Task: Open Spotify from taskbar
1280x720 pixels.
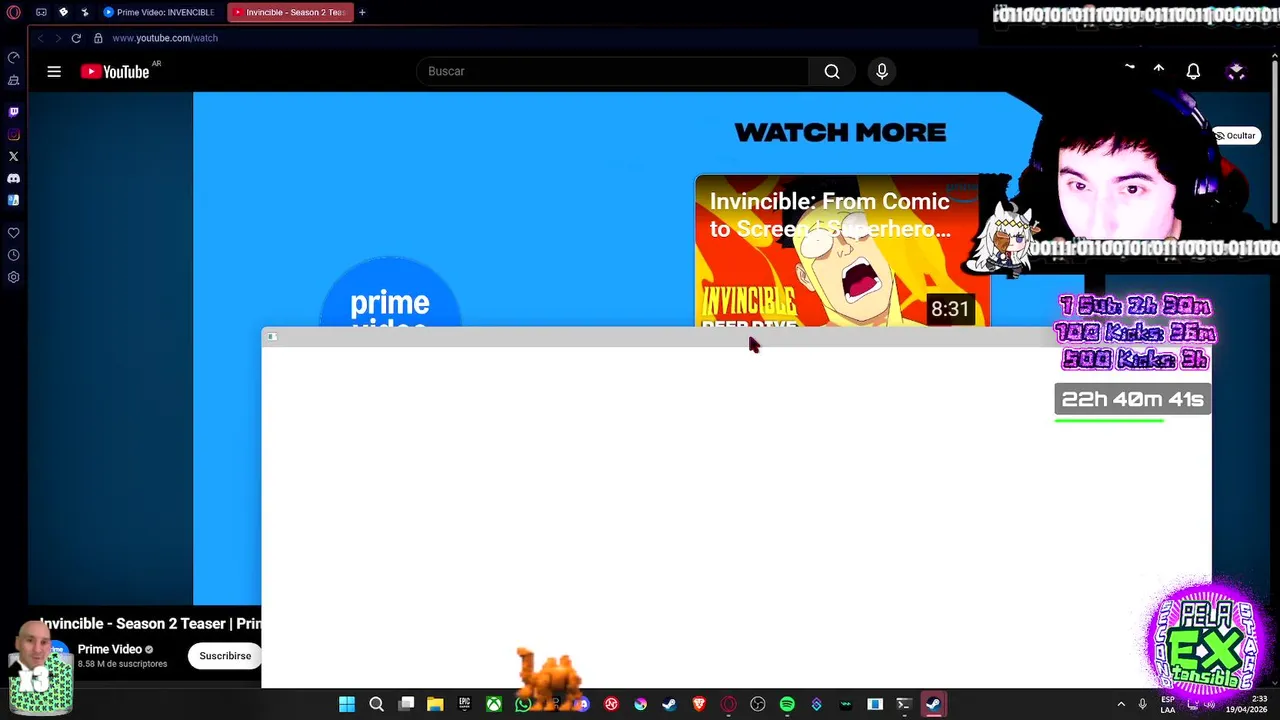Action: pyautogui.click(x=787, y=704)
